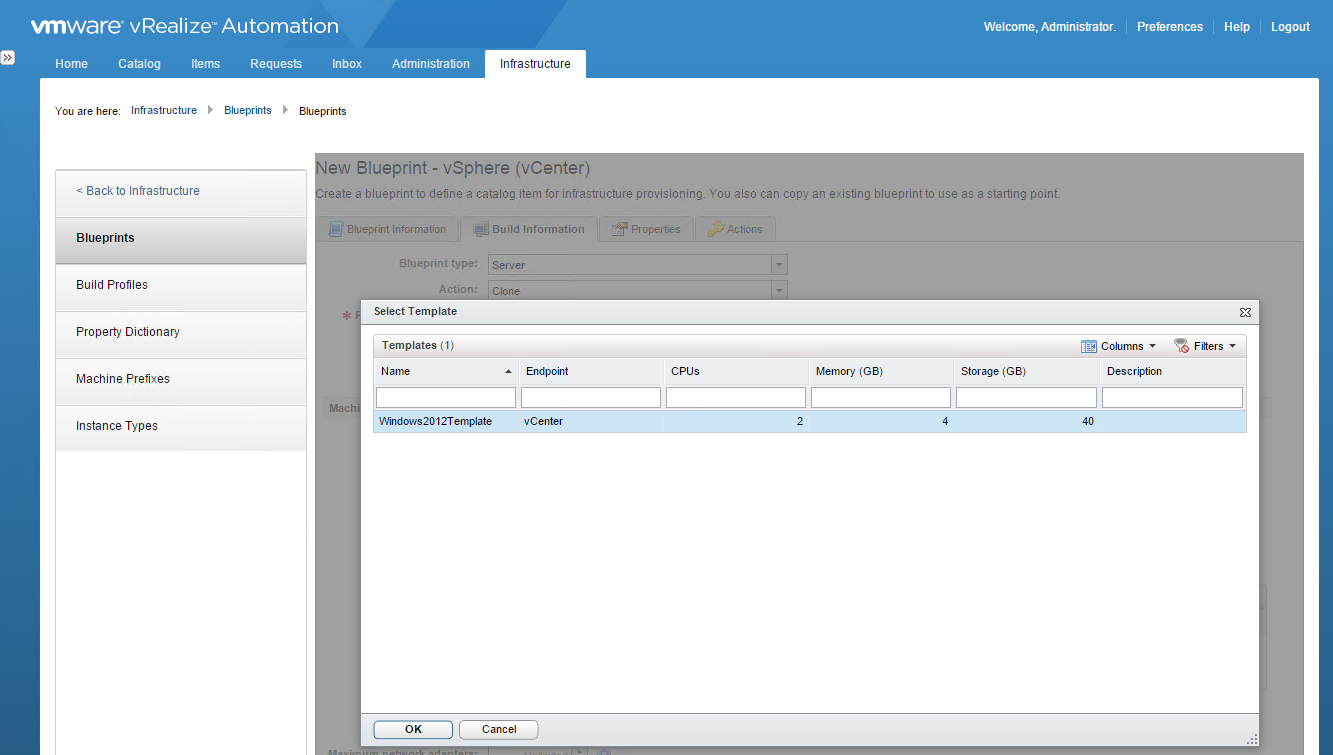This screenshot has width=1333, height=755.
Task: Sort by the Name column header
Action: (x=446, y=371)
